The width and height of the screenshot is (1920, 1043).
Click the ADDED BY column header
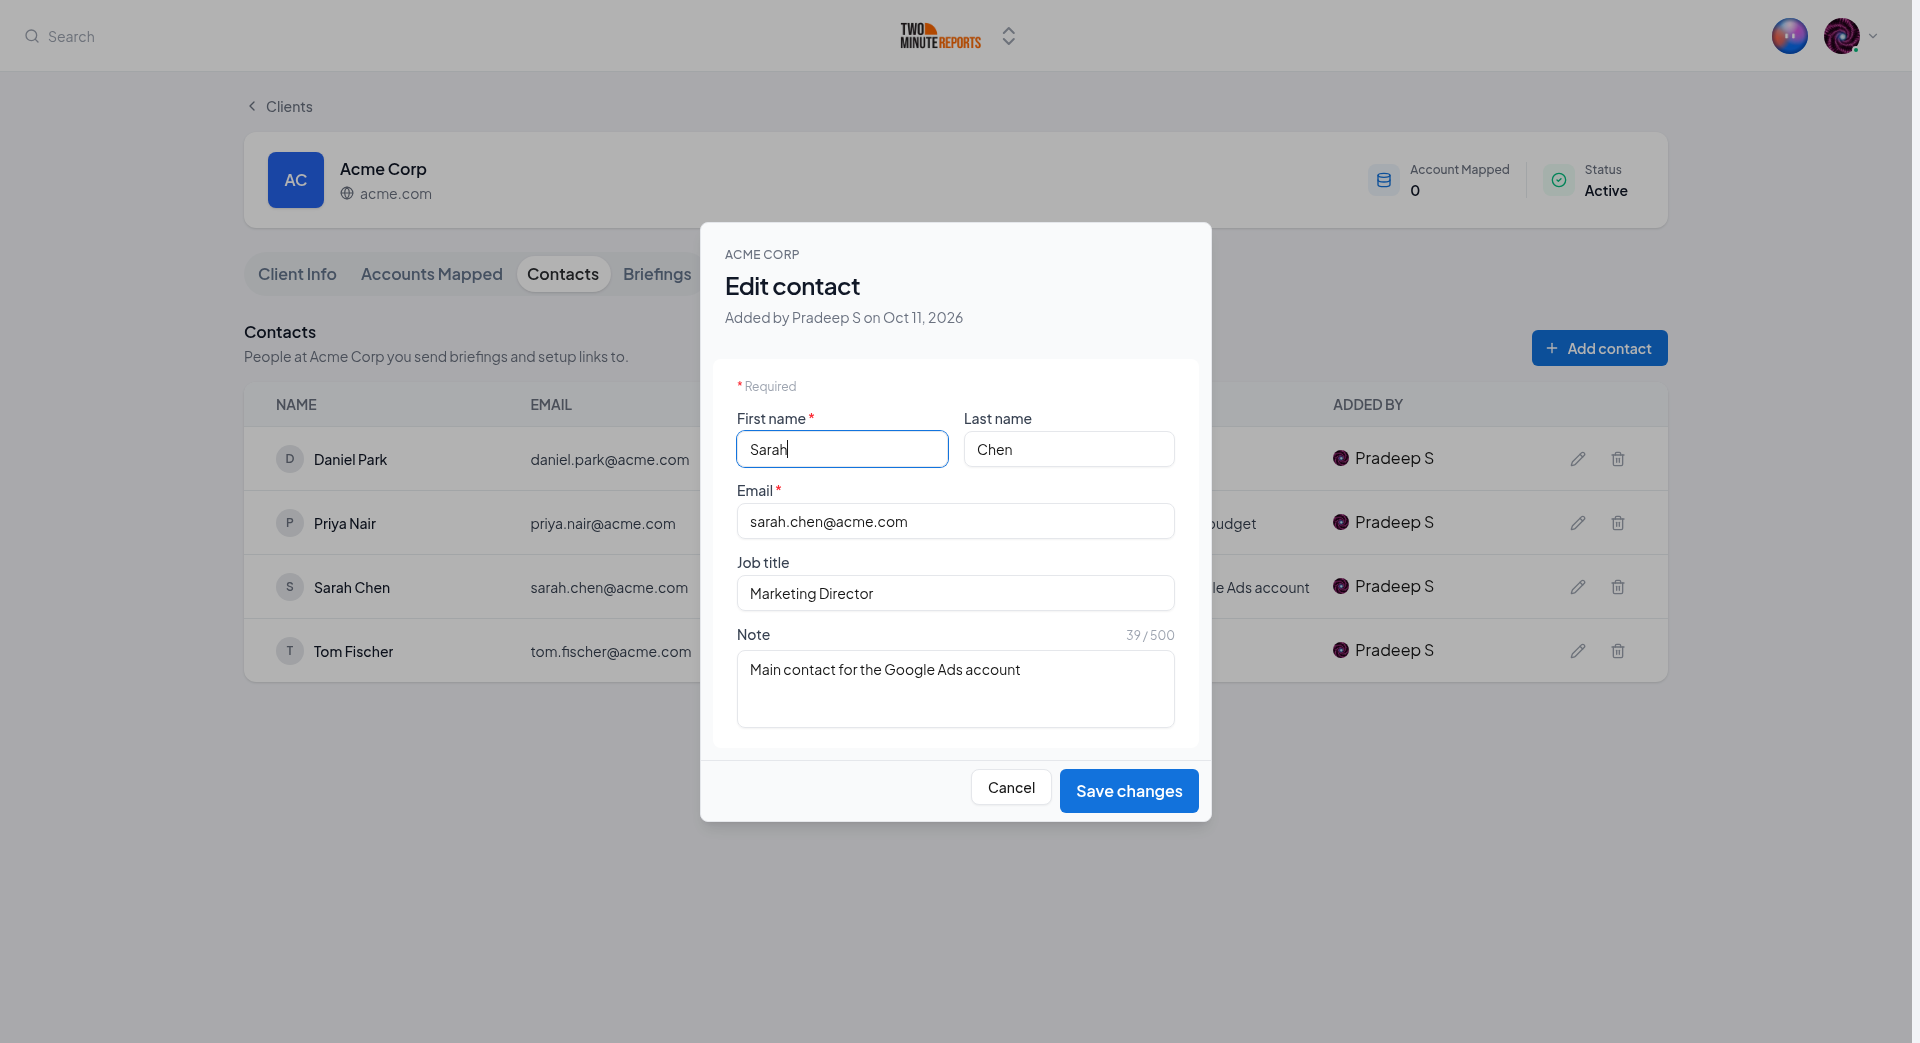(x=1368, y=405)
